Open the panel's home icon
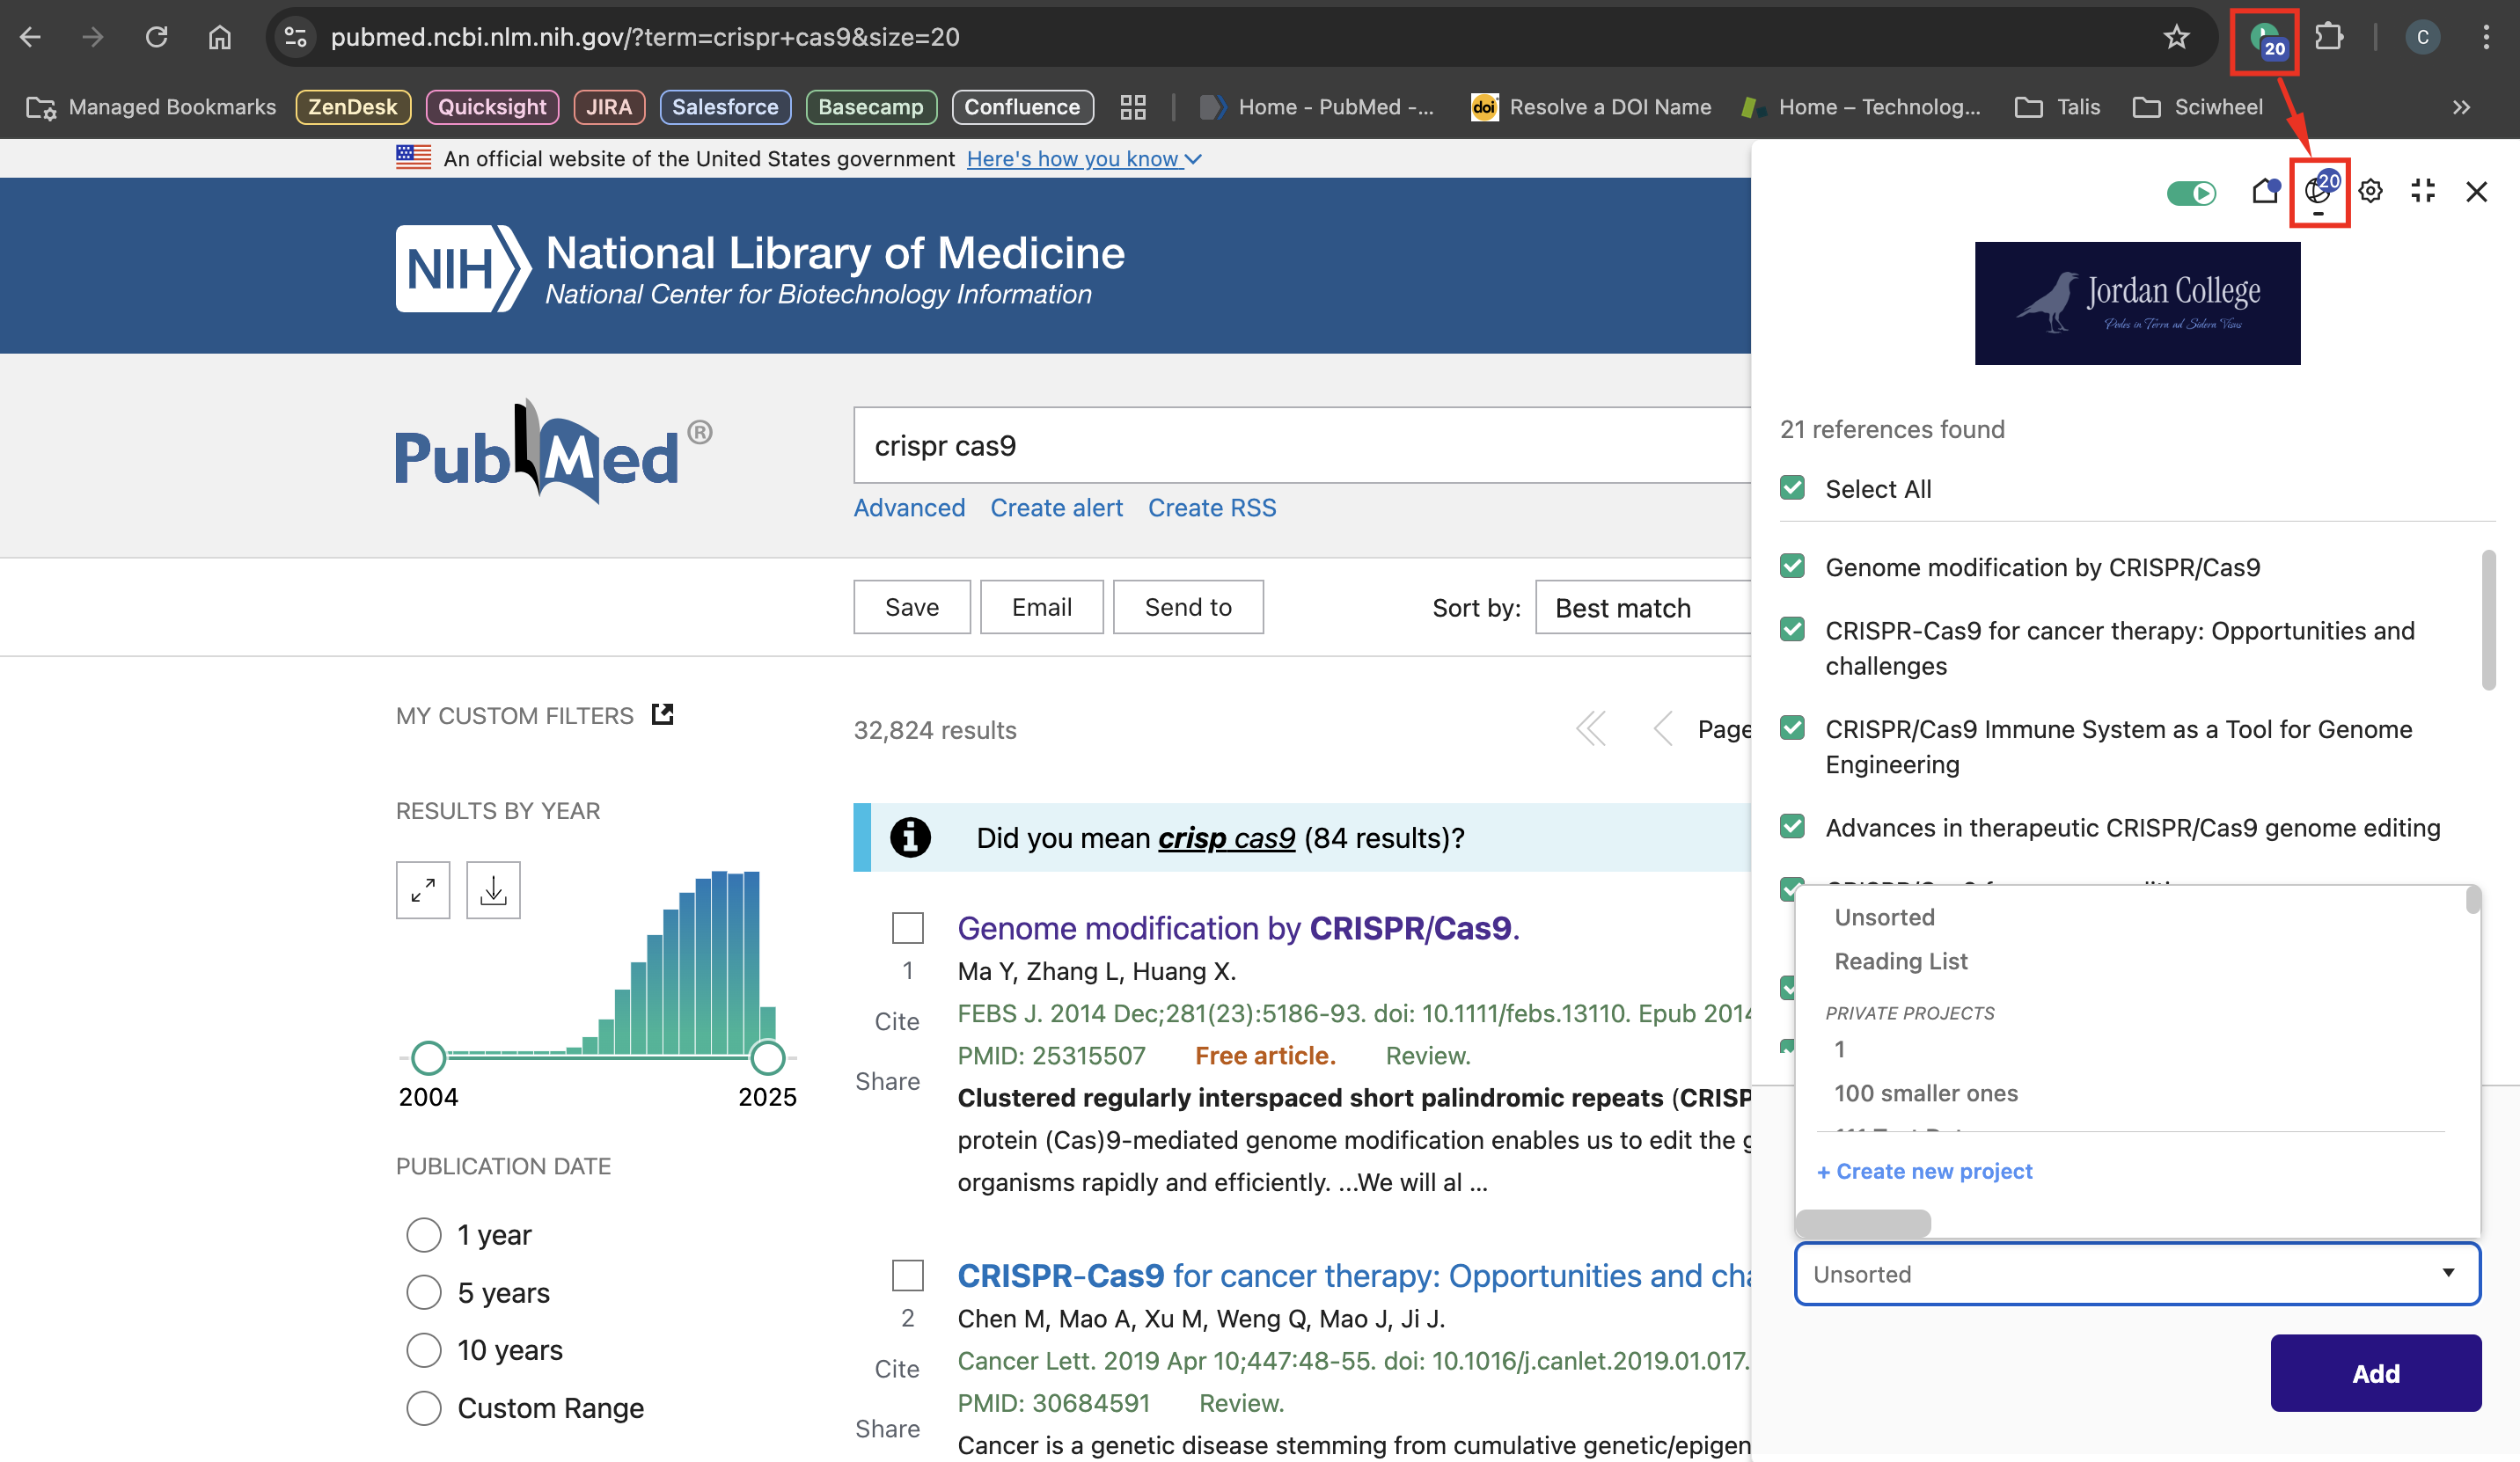Screen dimensions: 2520x1462 coord(2264,191)
